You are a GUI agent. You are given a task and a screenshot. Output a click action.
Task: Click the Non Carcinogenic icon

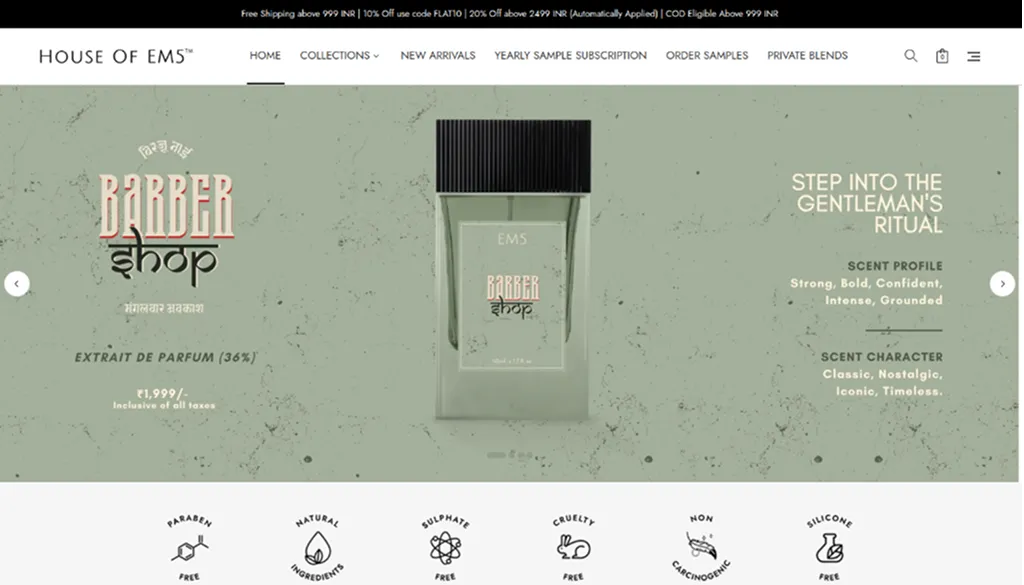pyautogui.click(x=701, y=548)
